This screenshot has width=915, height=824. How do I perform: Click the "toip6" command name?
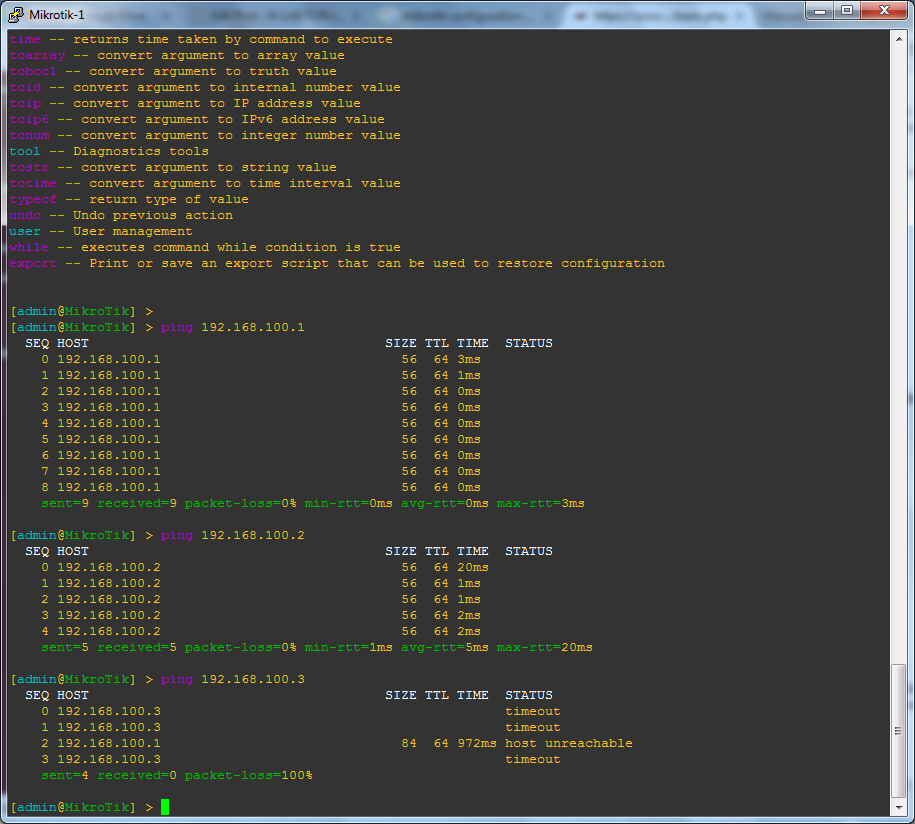tap(29, 120)
